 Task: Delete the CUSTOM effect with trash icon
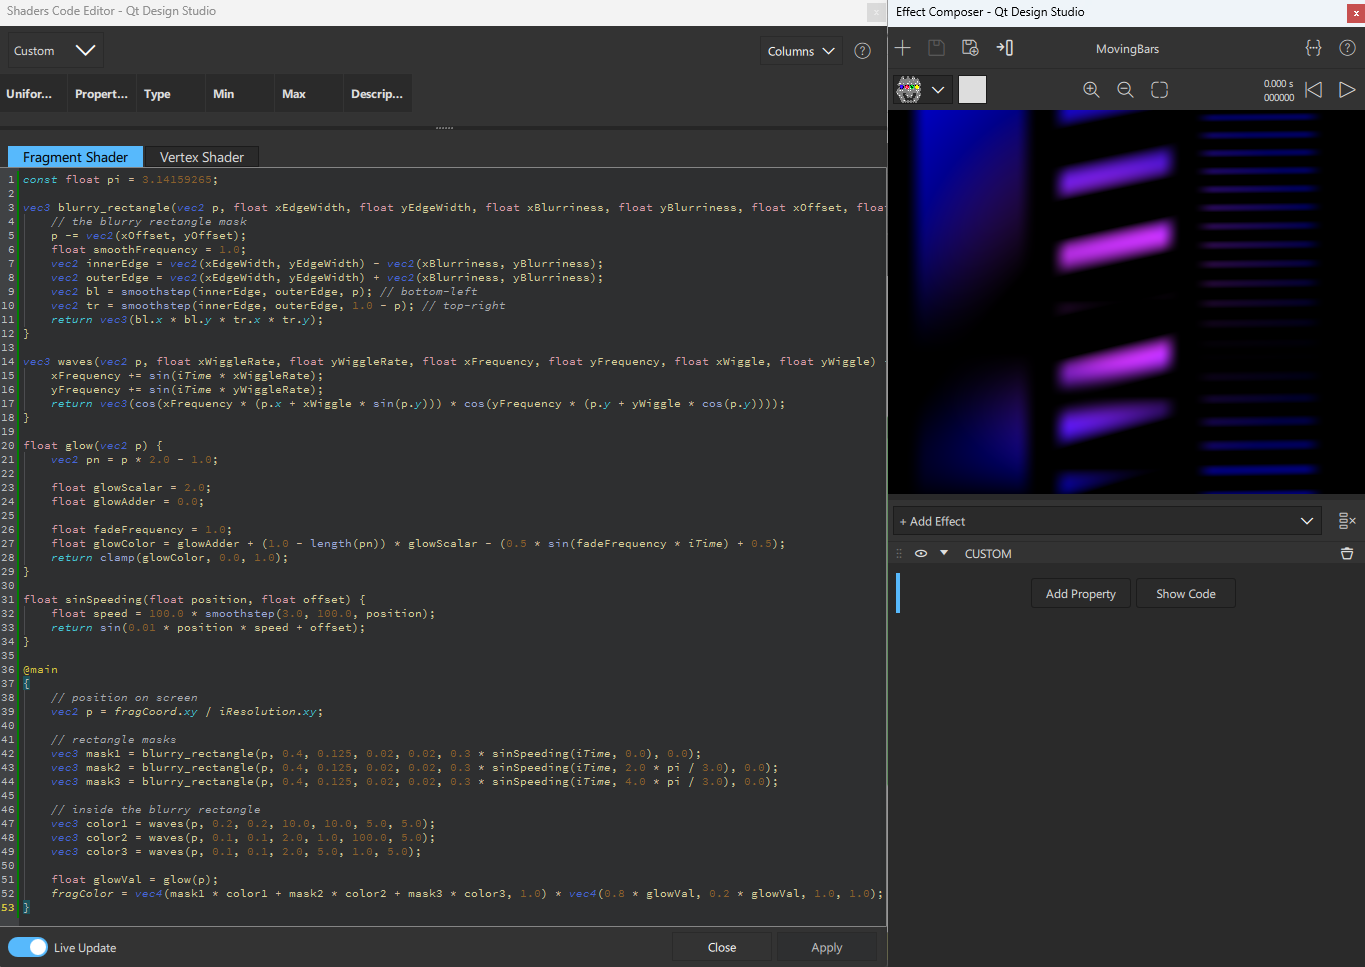click(1347, 553)
